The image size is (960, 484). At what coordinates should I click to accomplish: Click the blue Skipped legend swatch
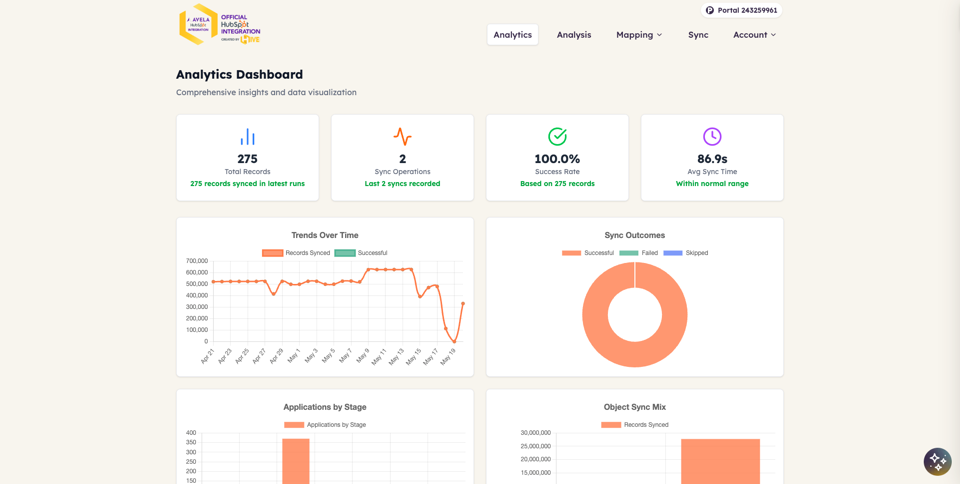click(673, 253)
